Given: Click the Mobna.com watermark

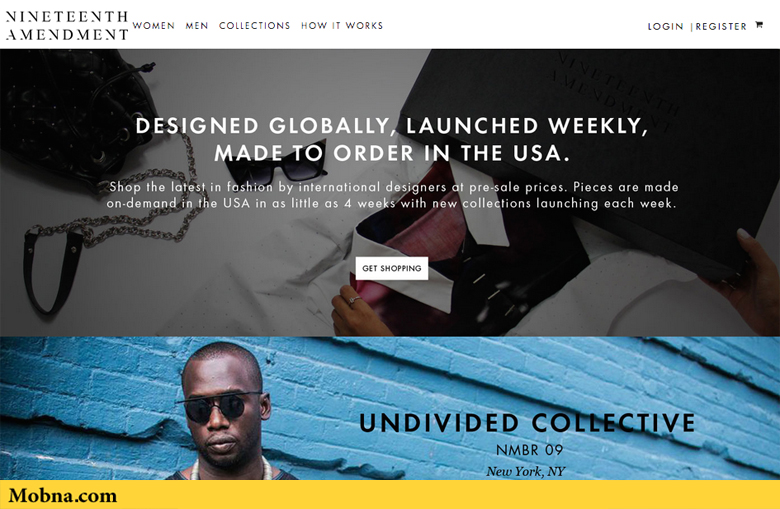Looking at the screenshot, I should click(63, 496).
